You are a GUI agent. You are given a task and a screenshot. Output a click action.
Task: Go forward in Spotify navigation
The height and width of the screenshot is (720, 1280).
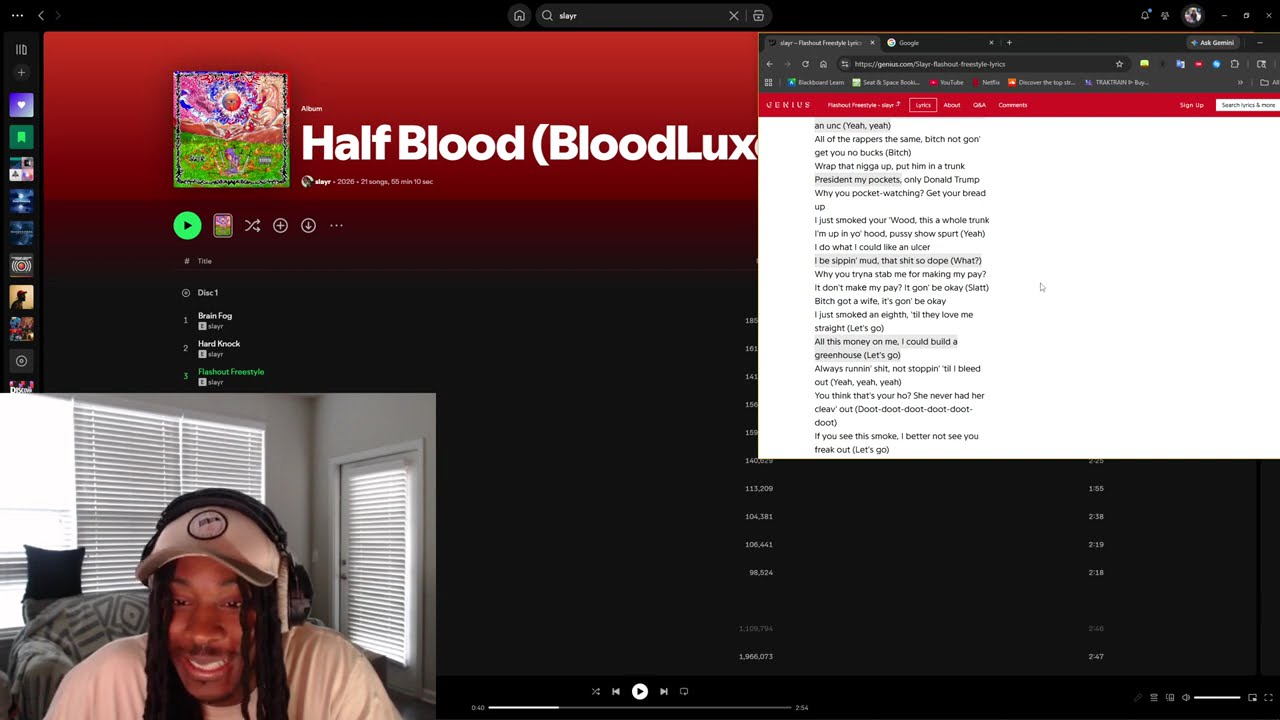[58, 15]
